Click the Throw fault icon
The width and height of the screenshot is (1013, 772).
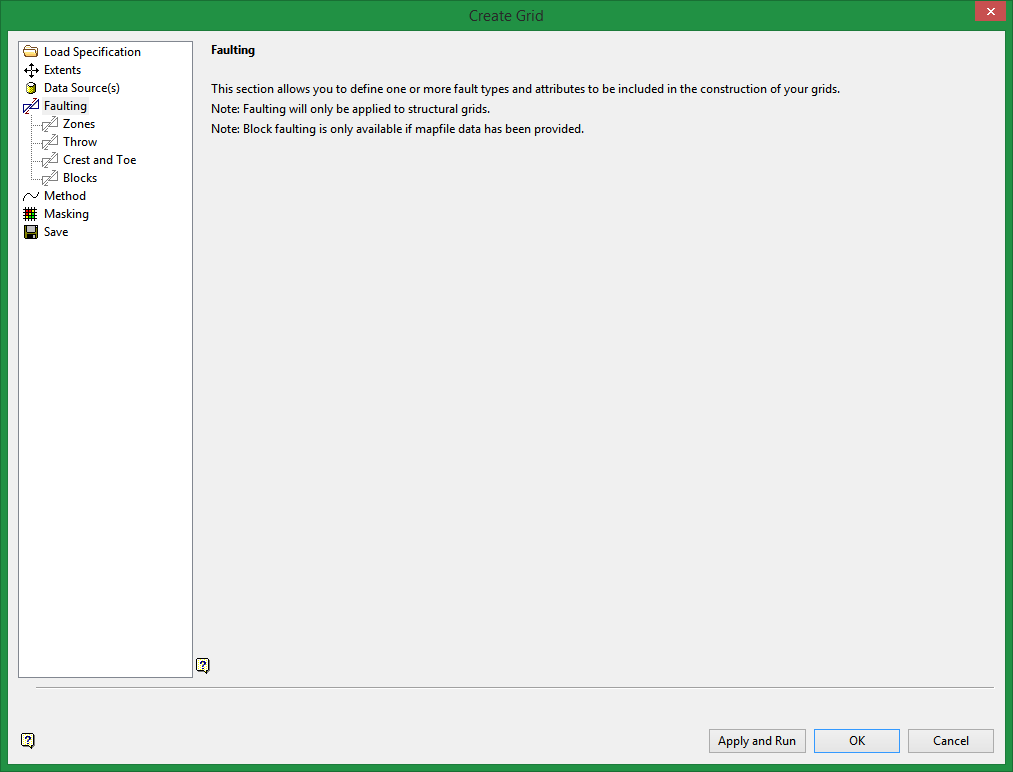(50, 142)
